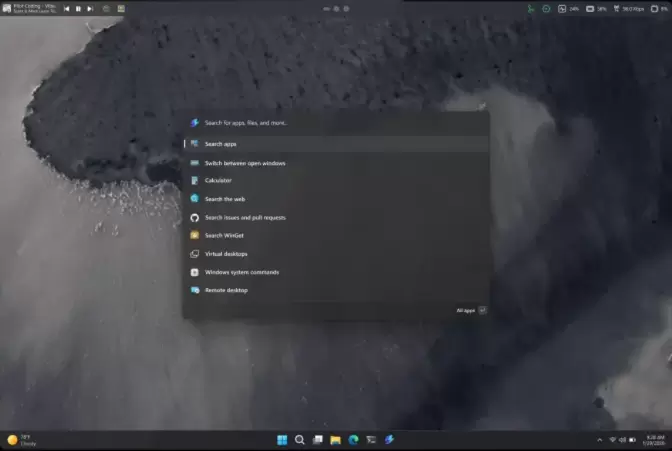Go to previous track in top bar

point(67,9)
